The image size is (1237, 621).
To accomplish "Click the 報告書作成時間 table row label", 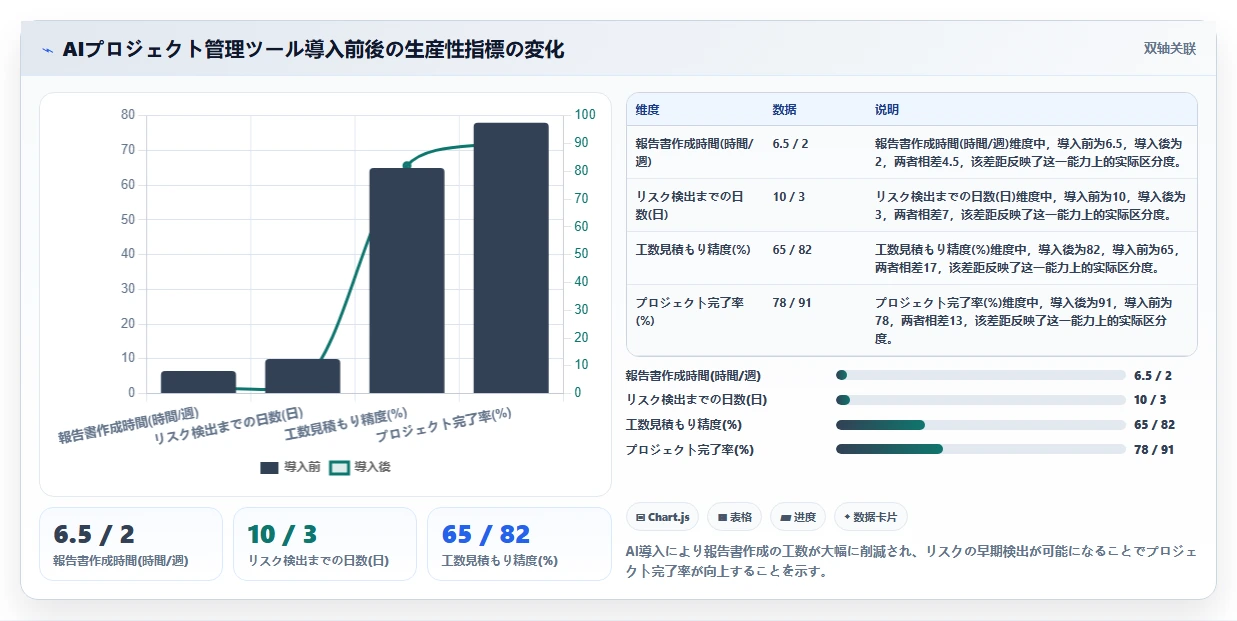I will tap(695, 152).
